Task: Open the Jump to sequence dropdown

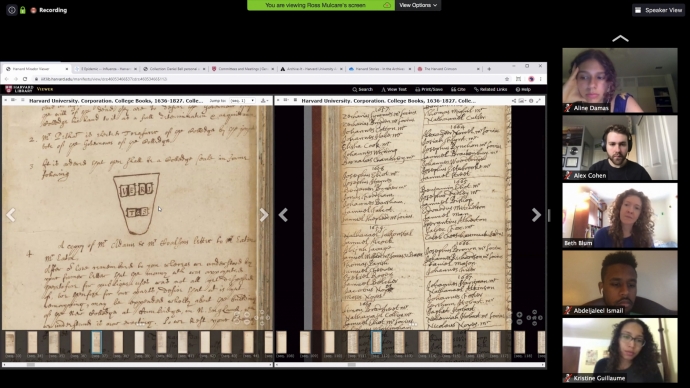Action: click(242, 101)
